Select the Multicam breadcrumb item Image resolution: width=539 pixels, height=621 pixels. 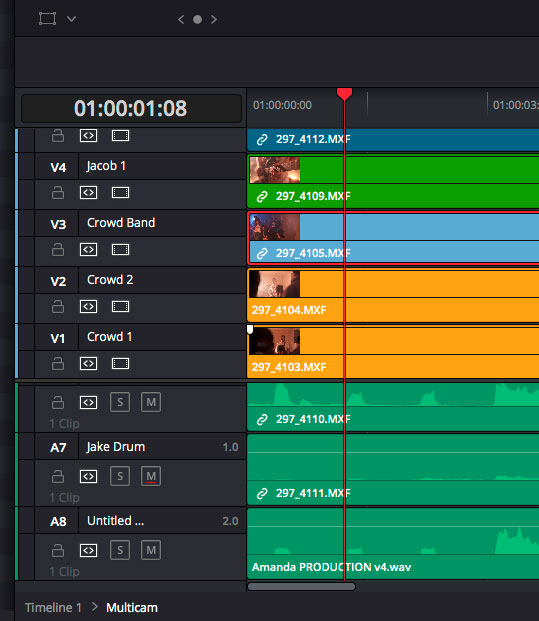[x=132, y=608]
